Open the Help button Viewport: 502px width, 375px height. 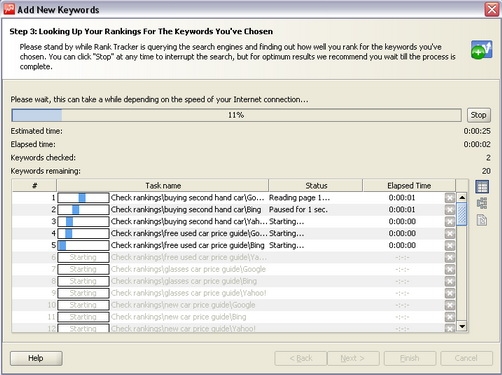click(36, 358)
